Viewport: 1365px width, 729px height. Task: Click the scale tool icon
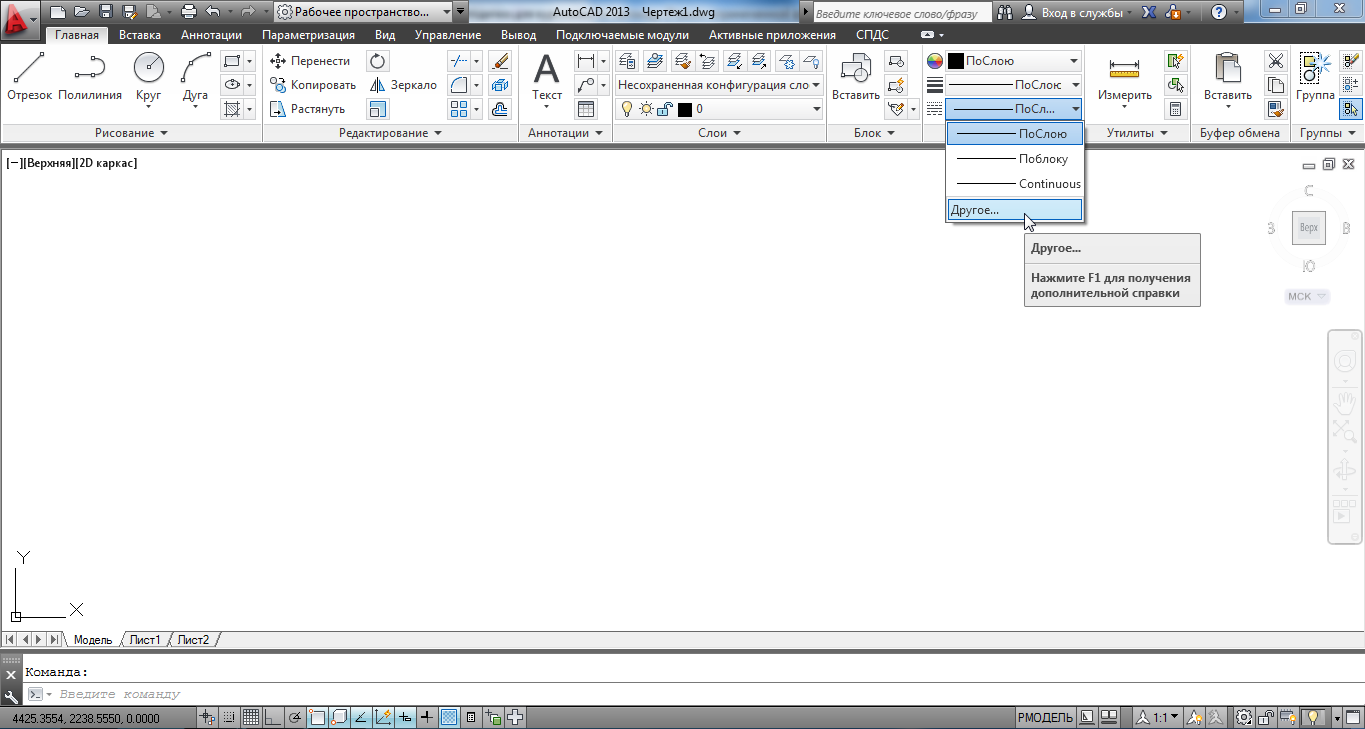pos(378,109)
